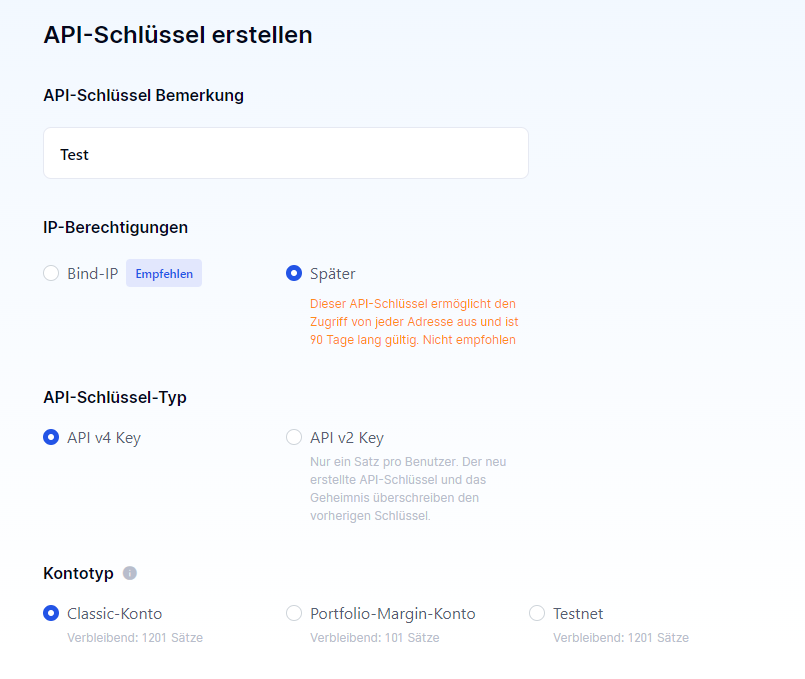Focus the API-Schlüssel Bemerkung text field
805x679 pixels.
pyautogui.click(x=285, y=154)
